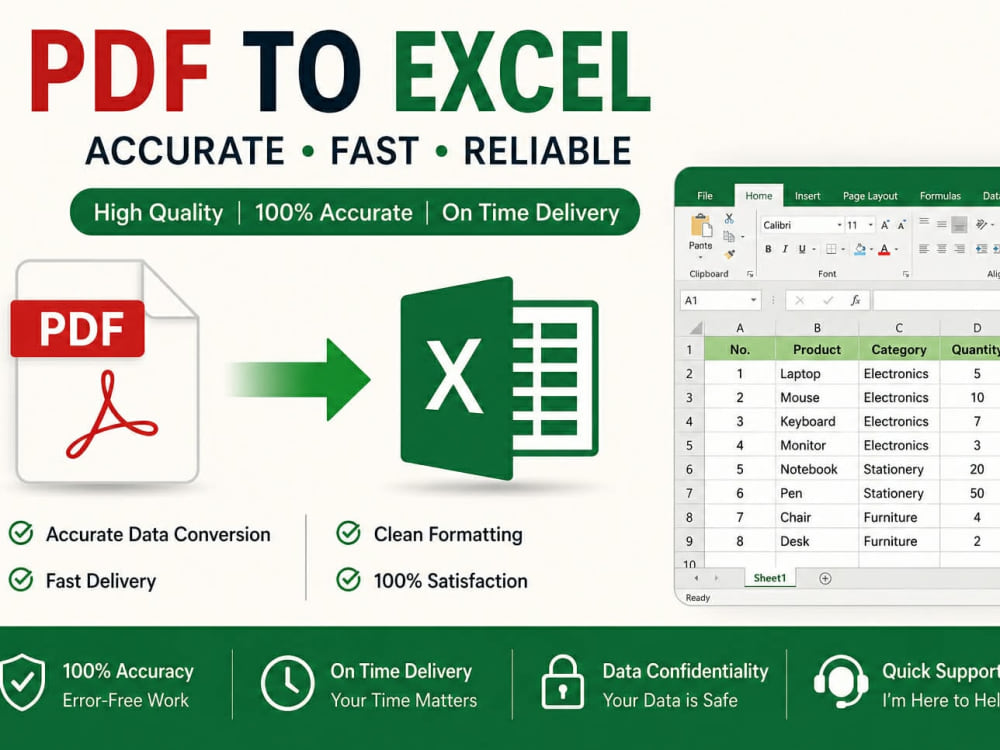Click the Cut scissors icon
The width and height of the screenshot is (1000, 750).
(729, 219)
